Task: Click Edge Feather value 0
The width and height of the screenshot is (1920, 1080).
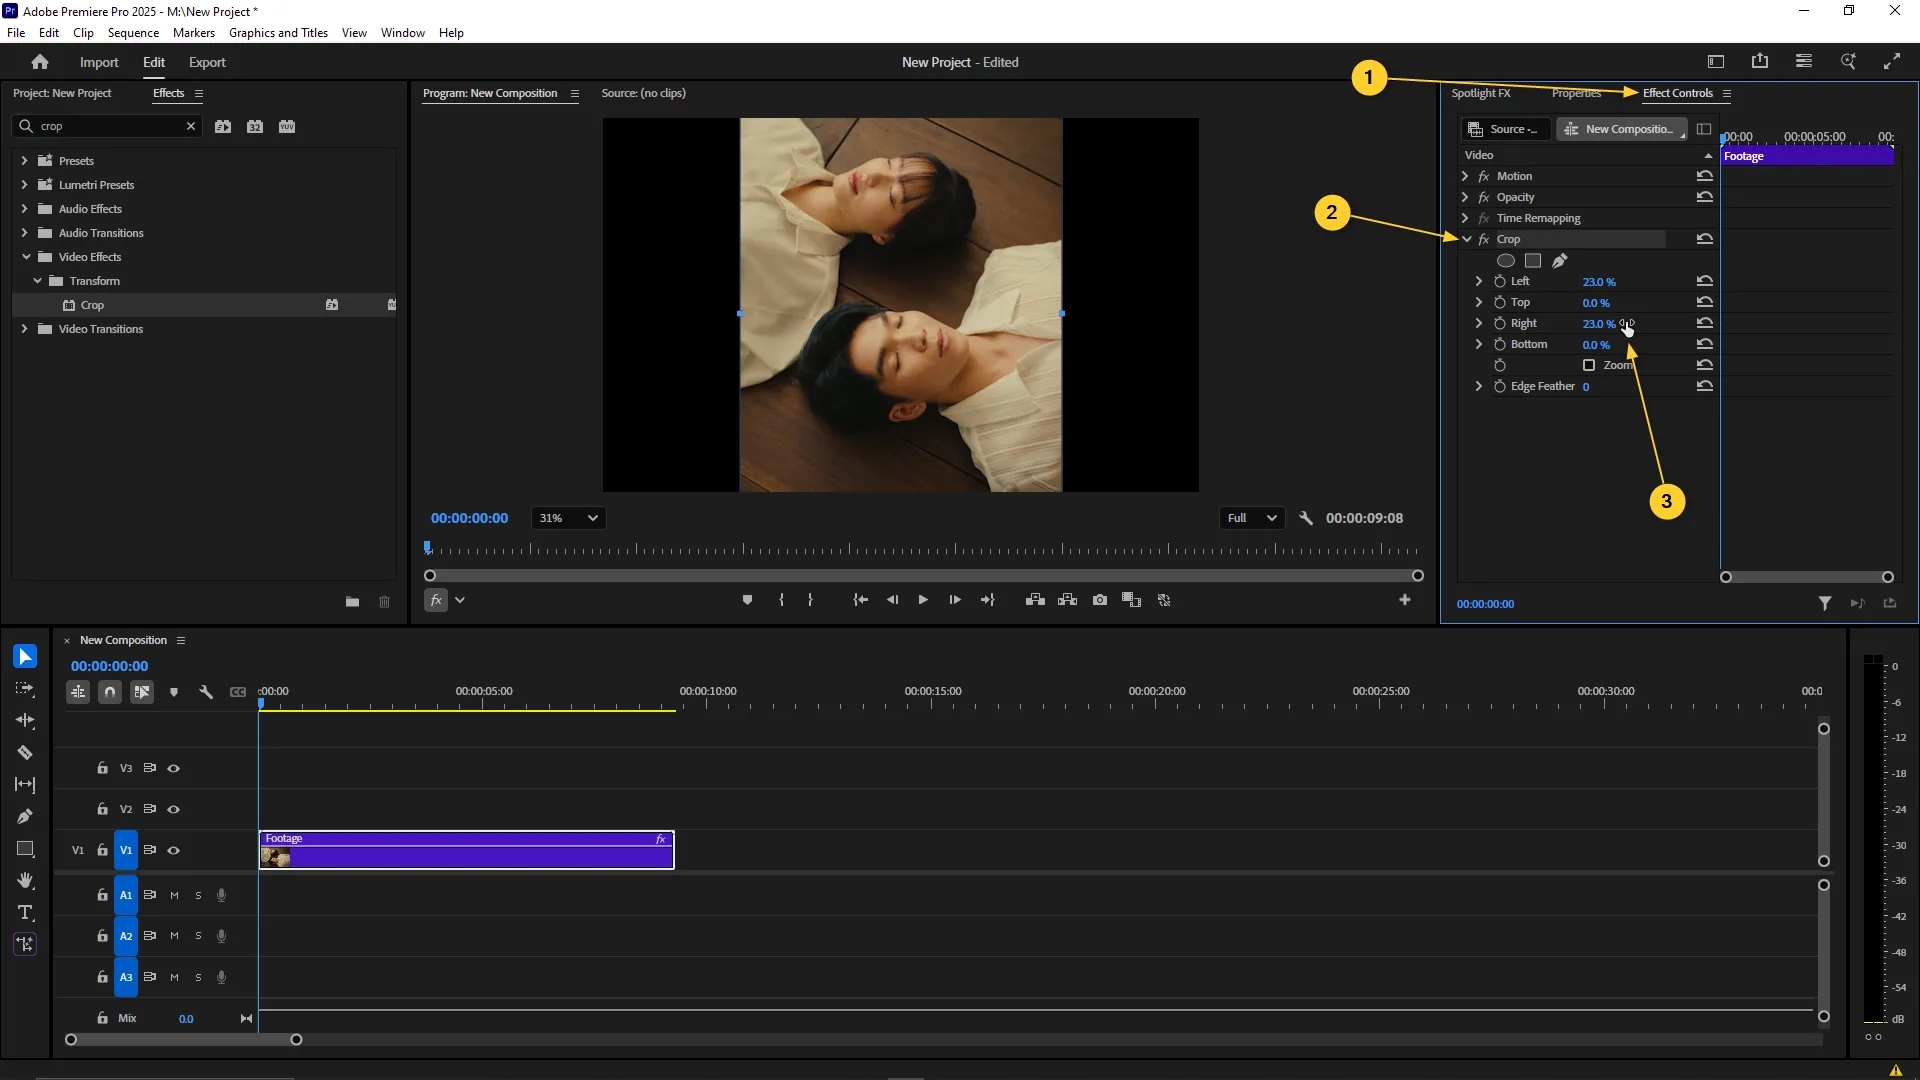Action: [1586, 387]
